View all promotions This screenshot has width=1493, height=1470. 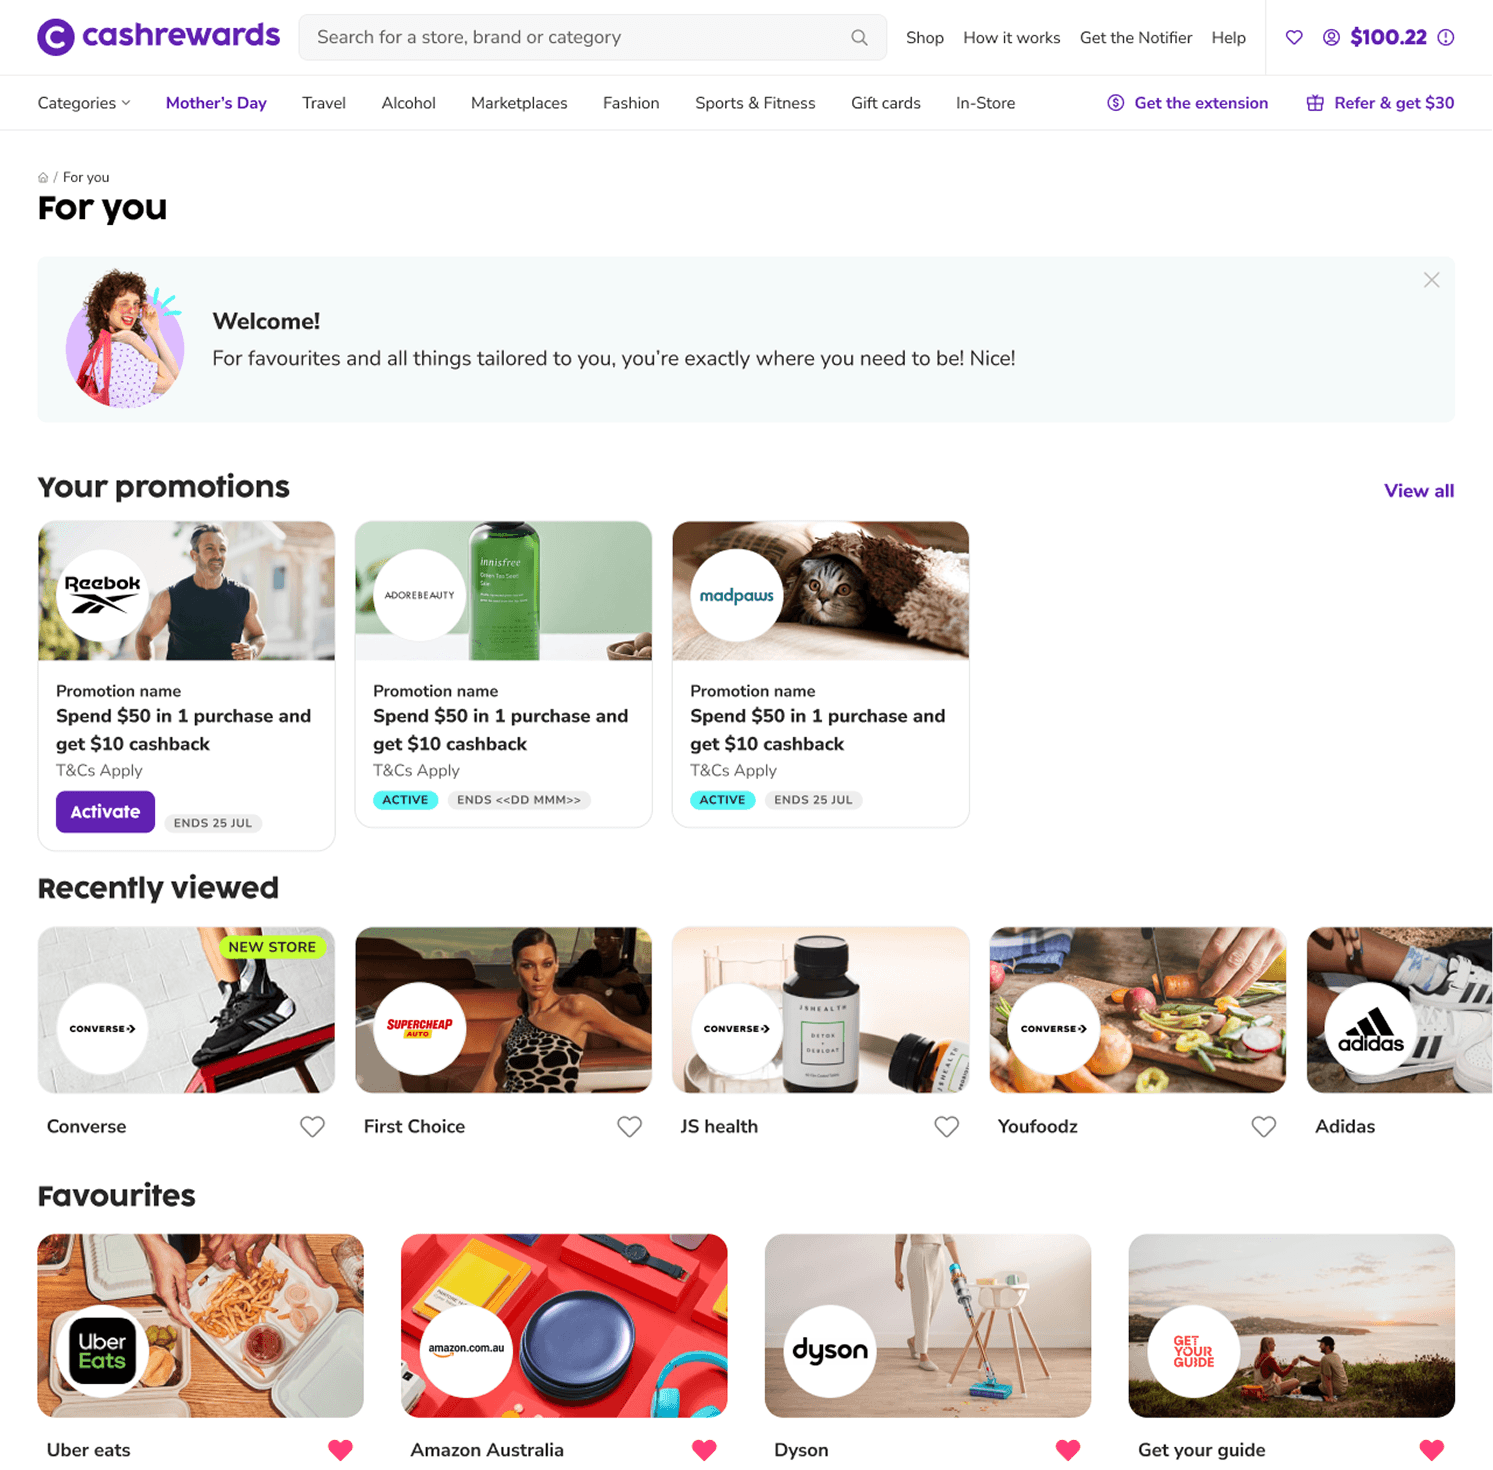click(x=1418, y=491)
